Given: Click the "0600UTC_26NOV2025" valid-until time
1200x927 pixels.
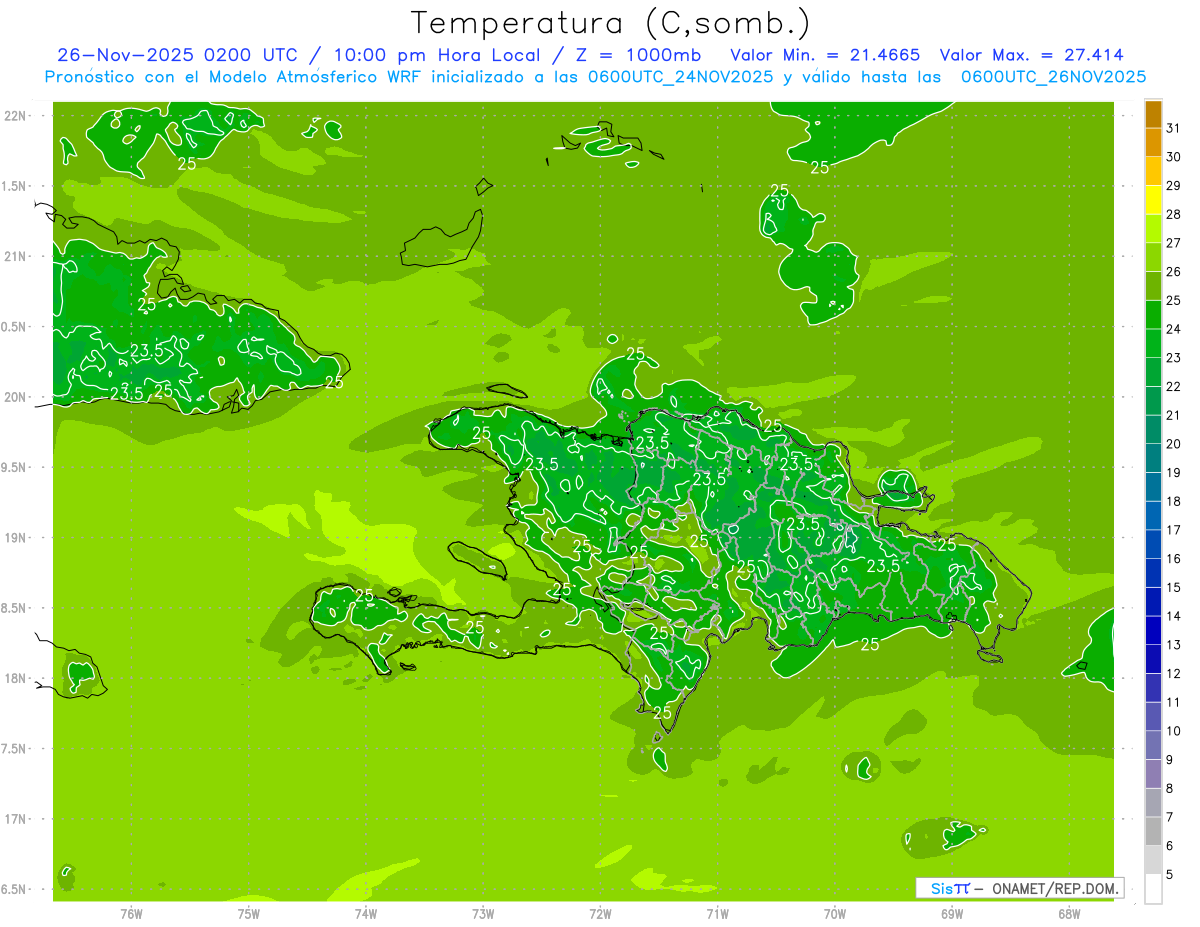Looking at the screenshot, I should click(1053, 76).
